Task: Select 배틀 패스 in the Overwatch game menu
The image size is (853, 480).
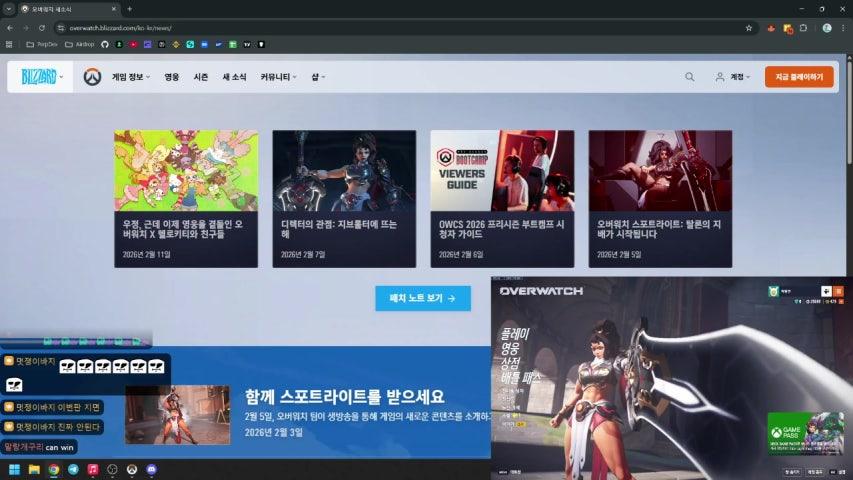Action: point(520,378)
